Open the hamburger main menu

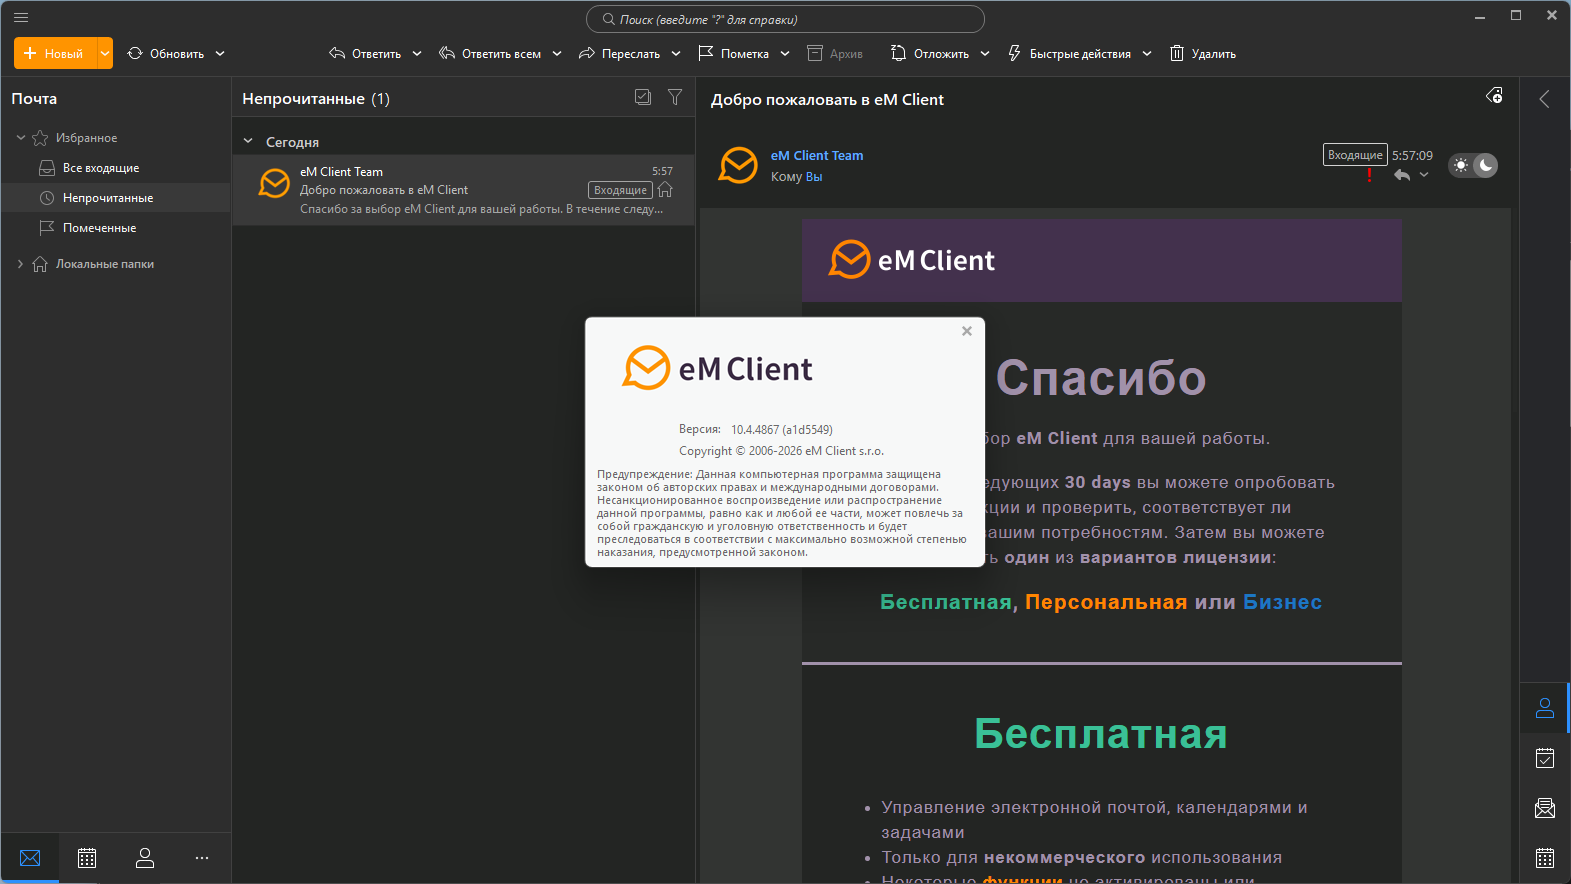tap(21, 17)
